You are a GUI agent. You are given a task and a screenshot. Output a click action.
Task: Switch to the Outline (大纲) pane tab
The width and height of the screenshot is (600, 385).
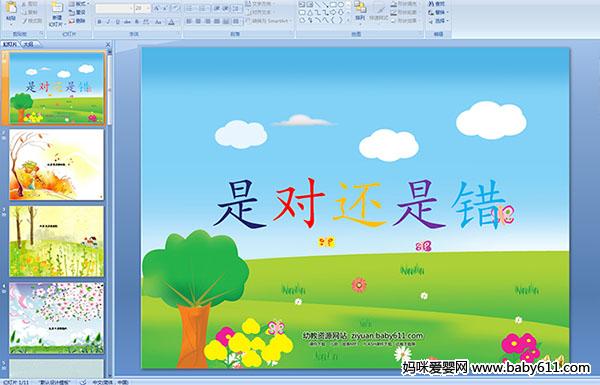[28, 44]
